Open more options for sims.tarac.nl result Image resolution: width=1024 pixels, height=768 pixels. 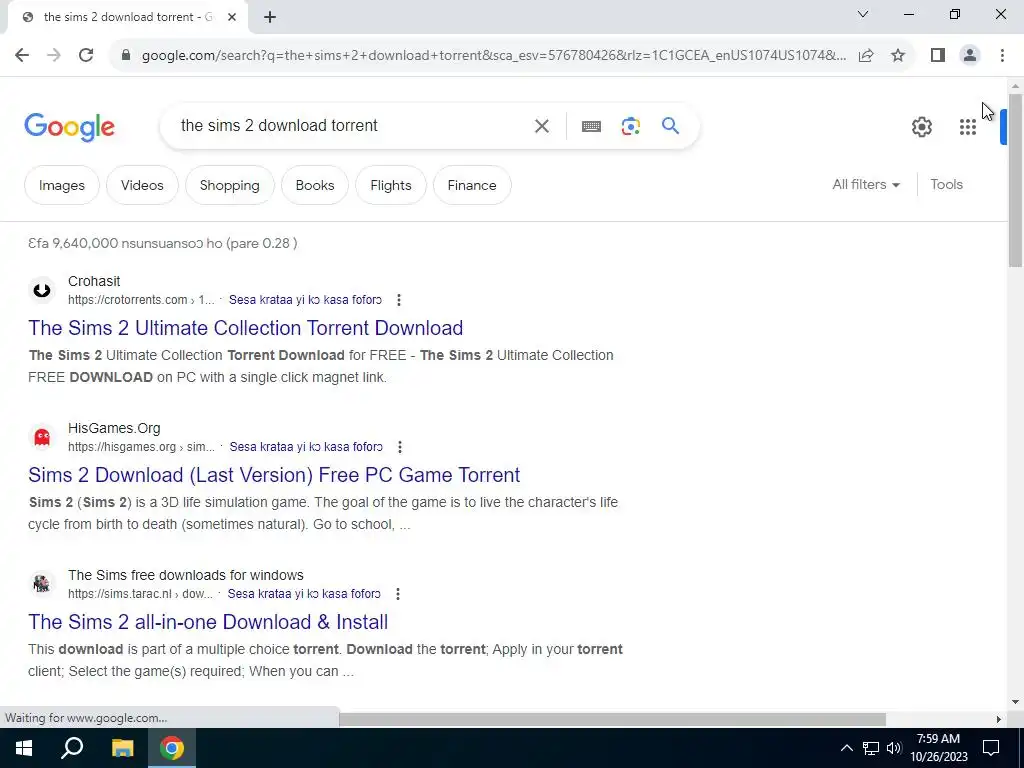[x=398, y=594]
